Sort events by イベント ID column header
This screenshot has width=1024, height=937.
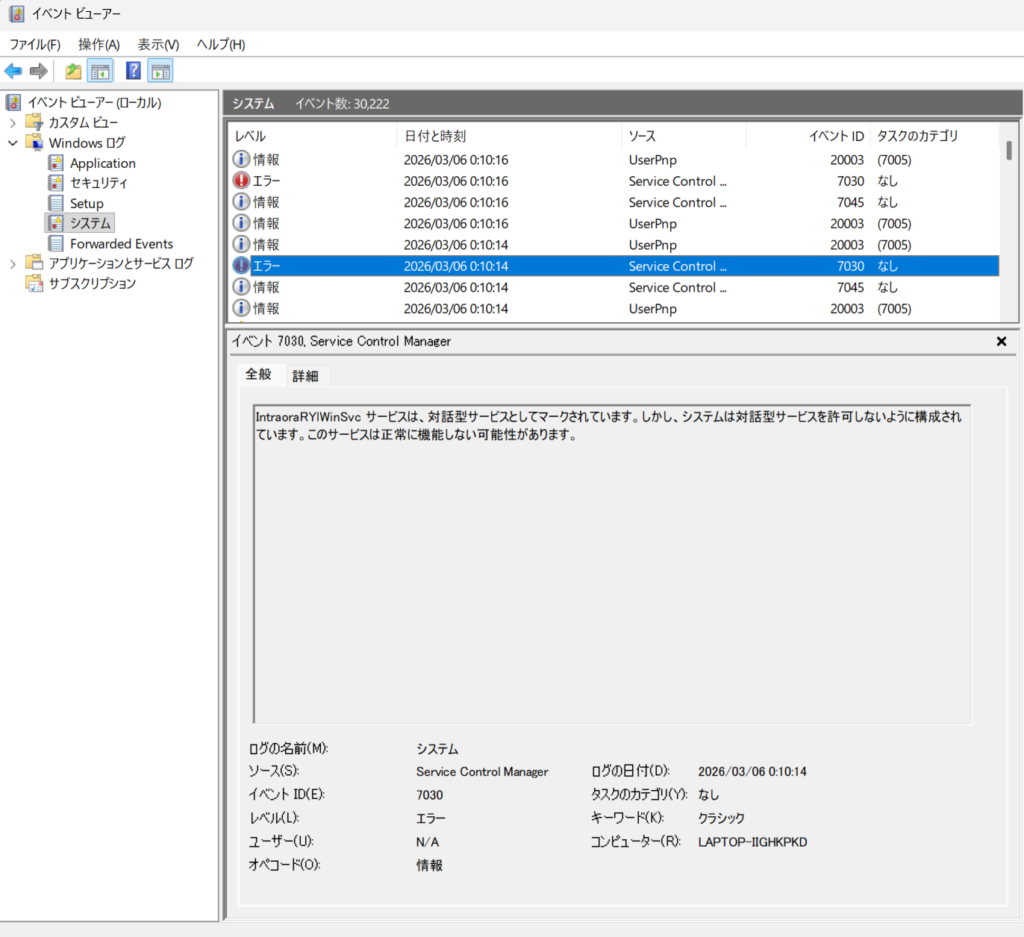click(x=836, y=136)
